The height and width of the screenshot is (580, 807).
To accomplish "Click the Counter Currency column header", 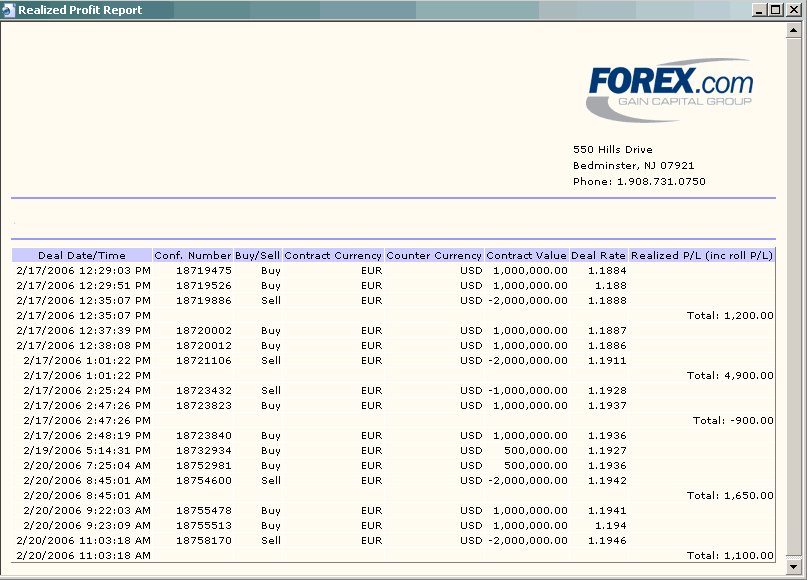I will 434,255.
